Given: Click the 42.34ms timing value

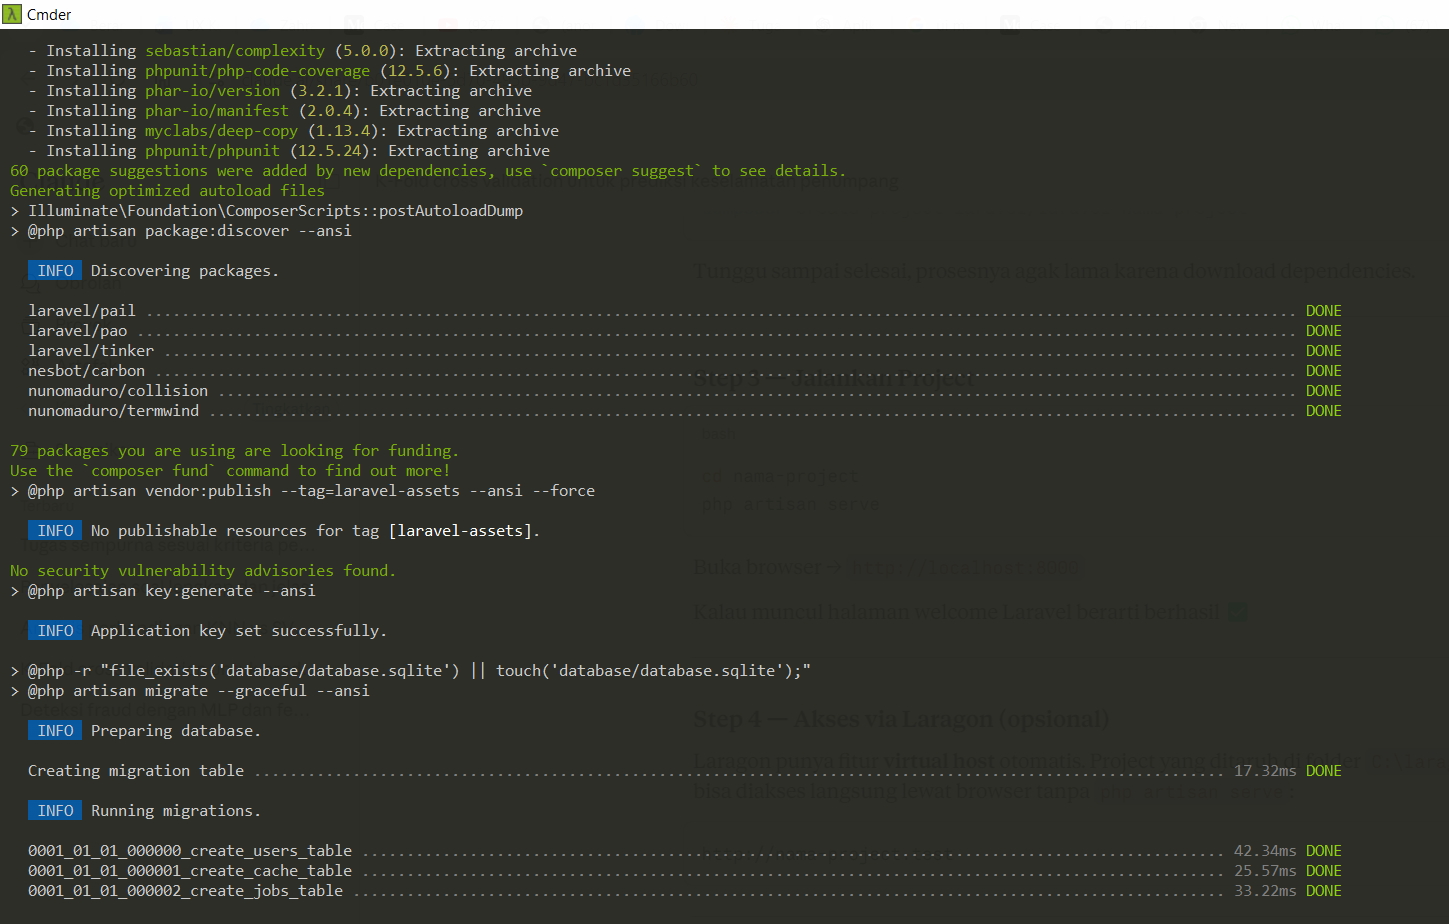Looking at the screenshot, I should coord(1265,851).
